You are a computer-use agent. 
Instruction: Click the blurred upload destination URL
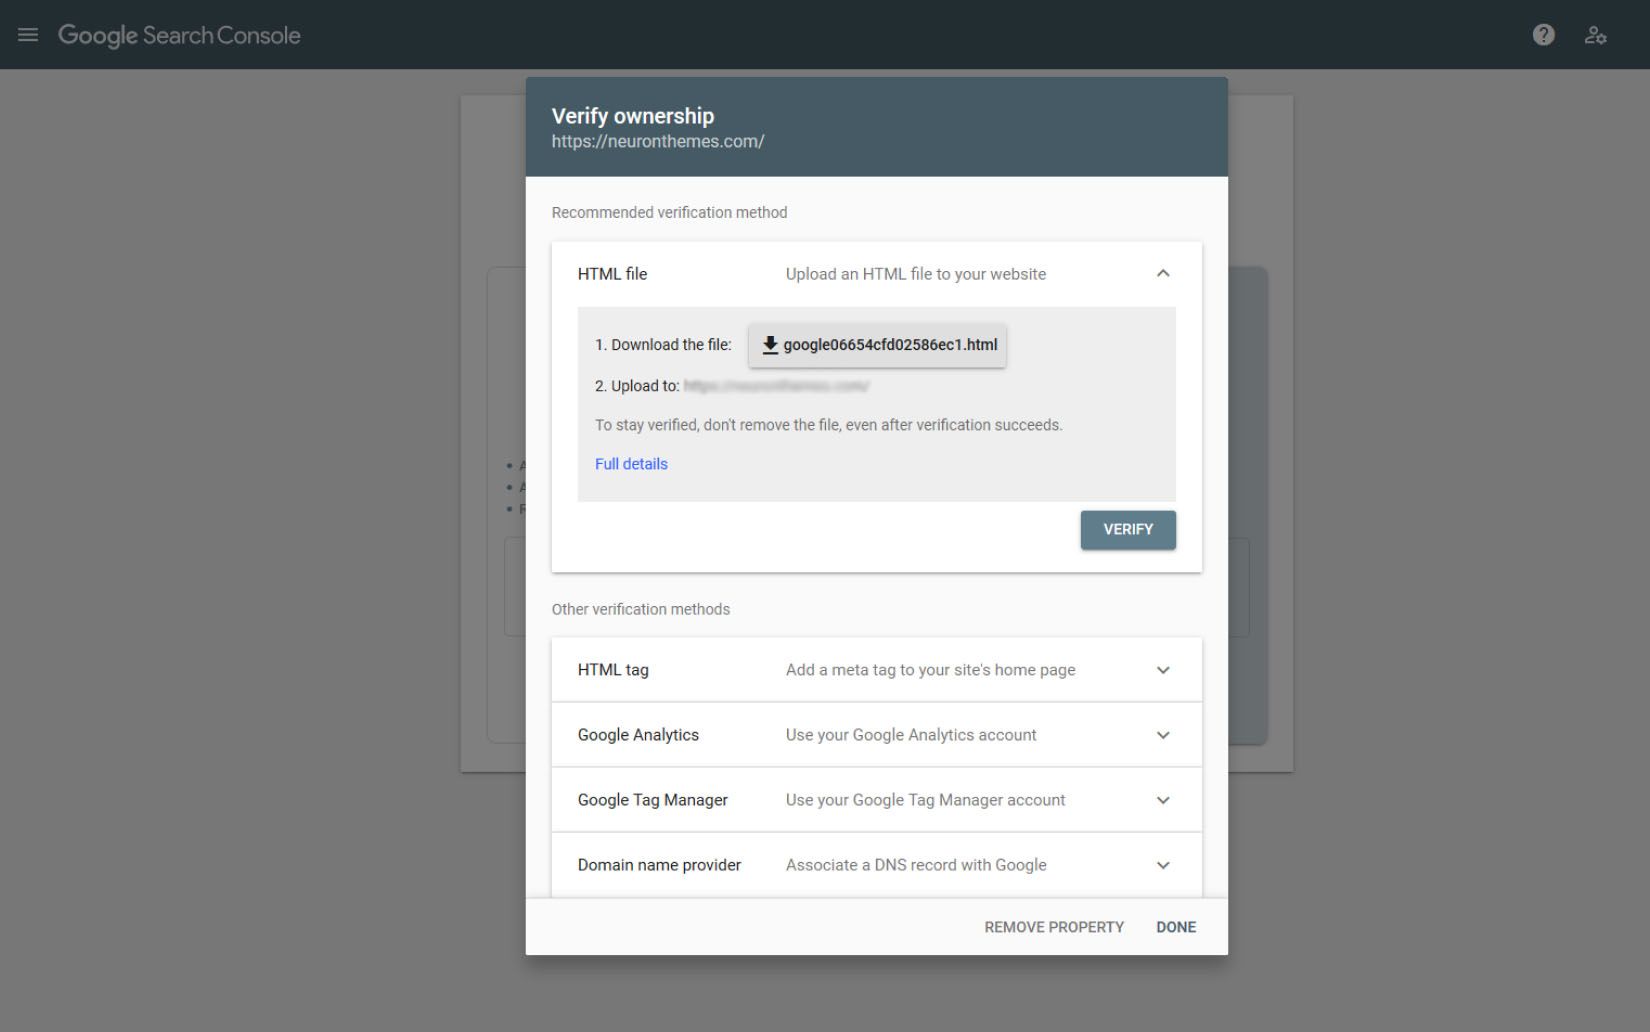[x=775, y=385]
